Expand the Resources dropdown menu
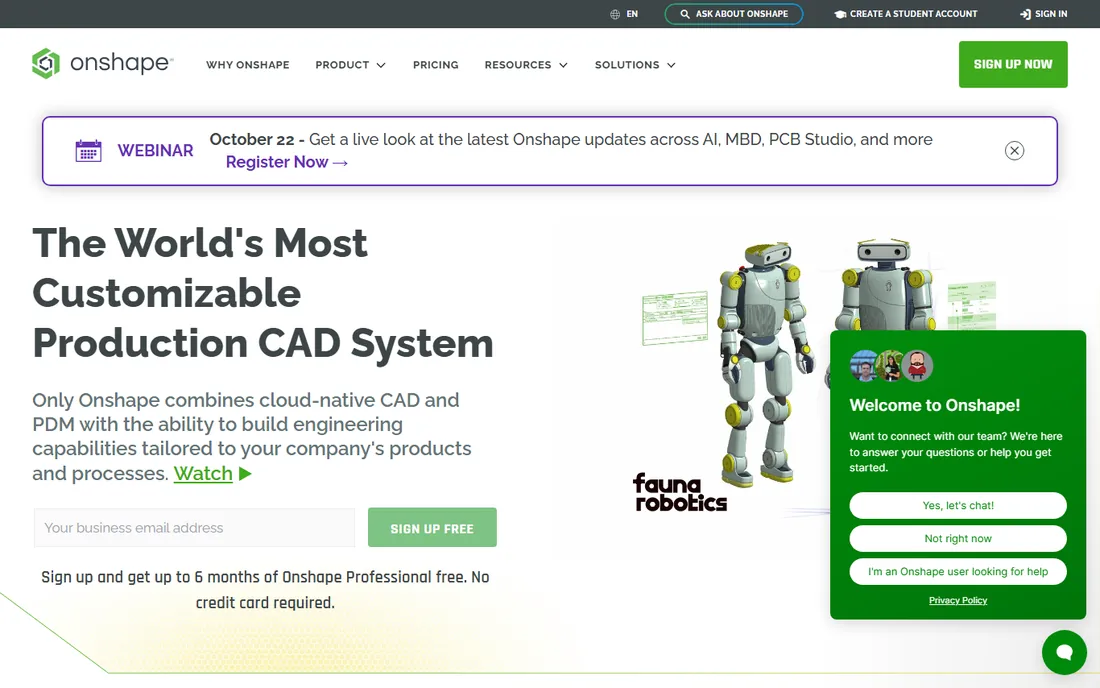This screenshot has height=688, width=1100. (x=526, y=65)
